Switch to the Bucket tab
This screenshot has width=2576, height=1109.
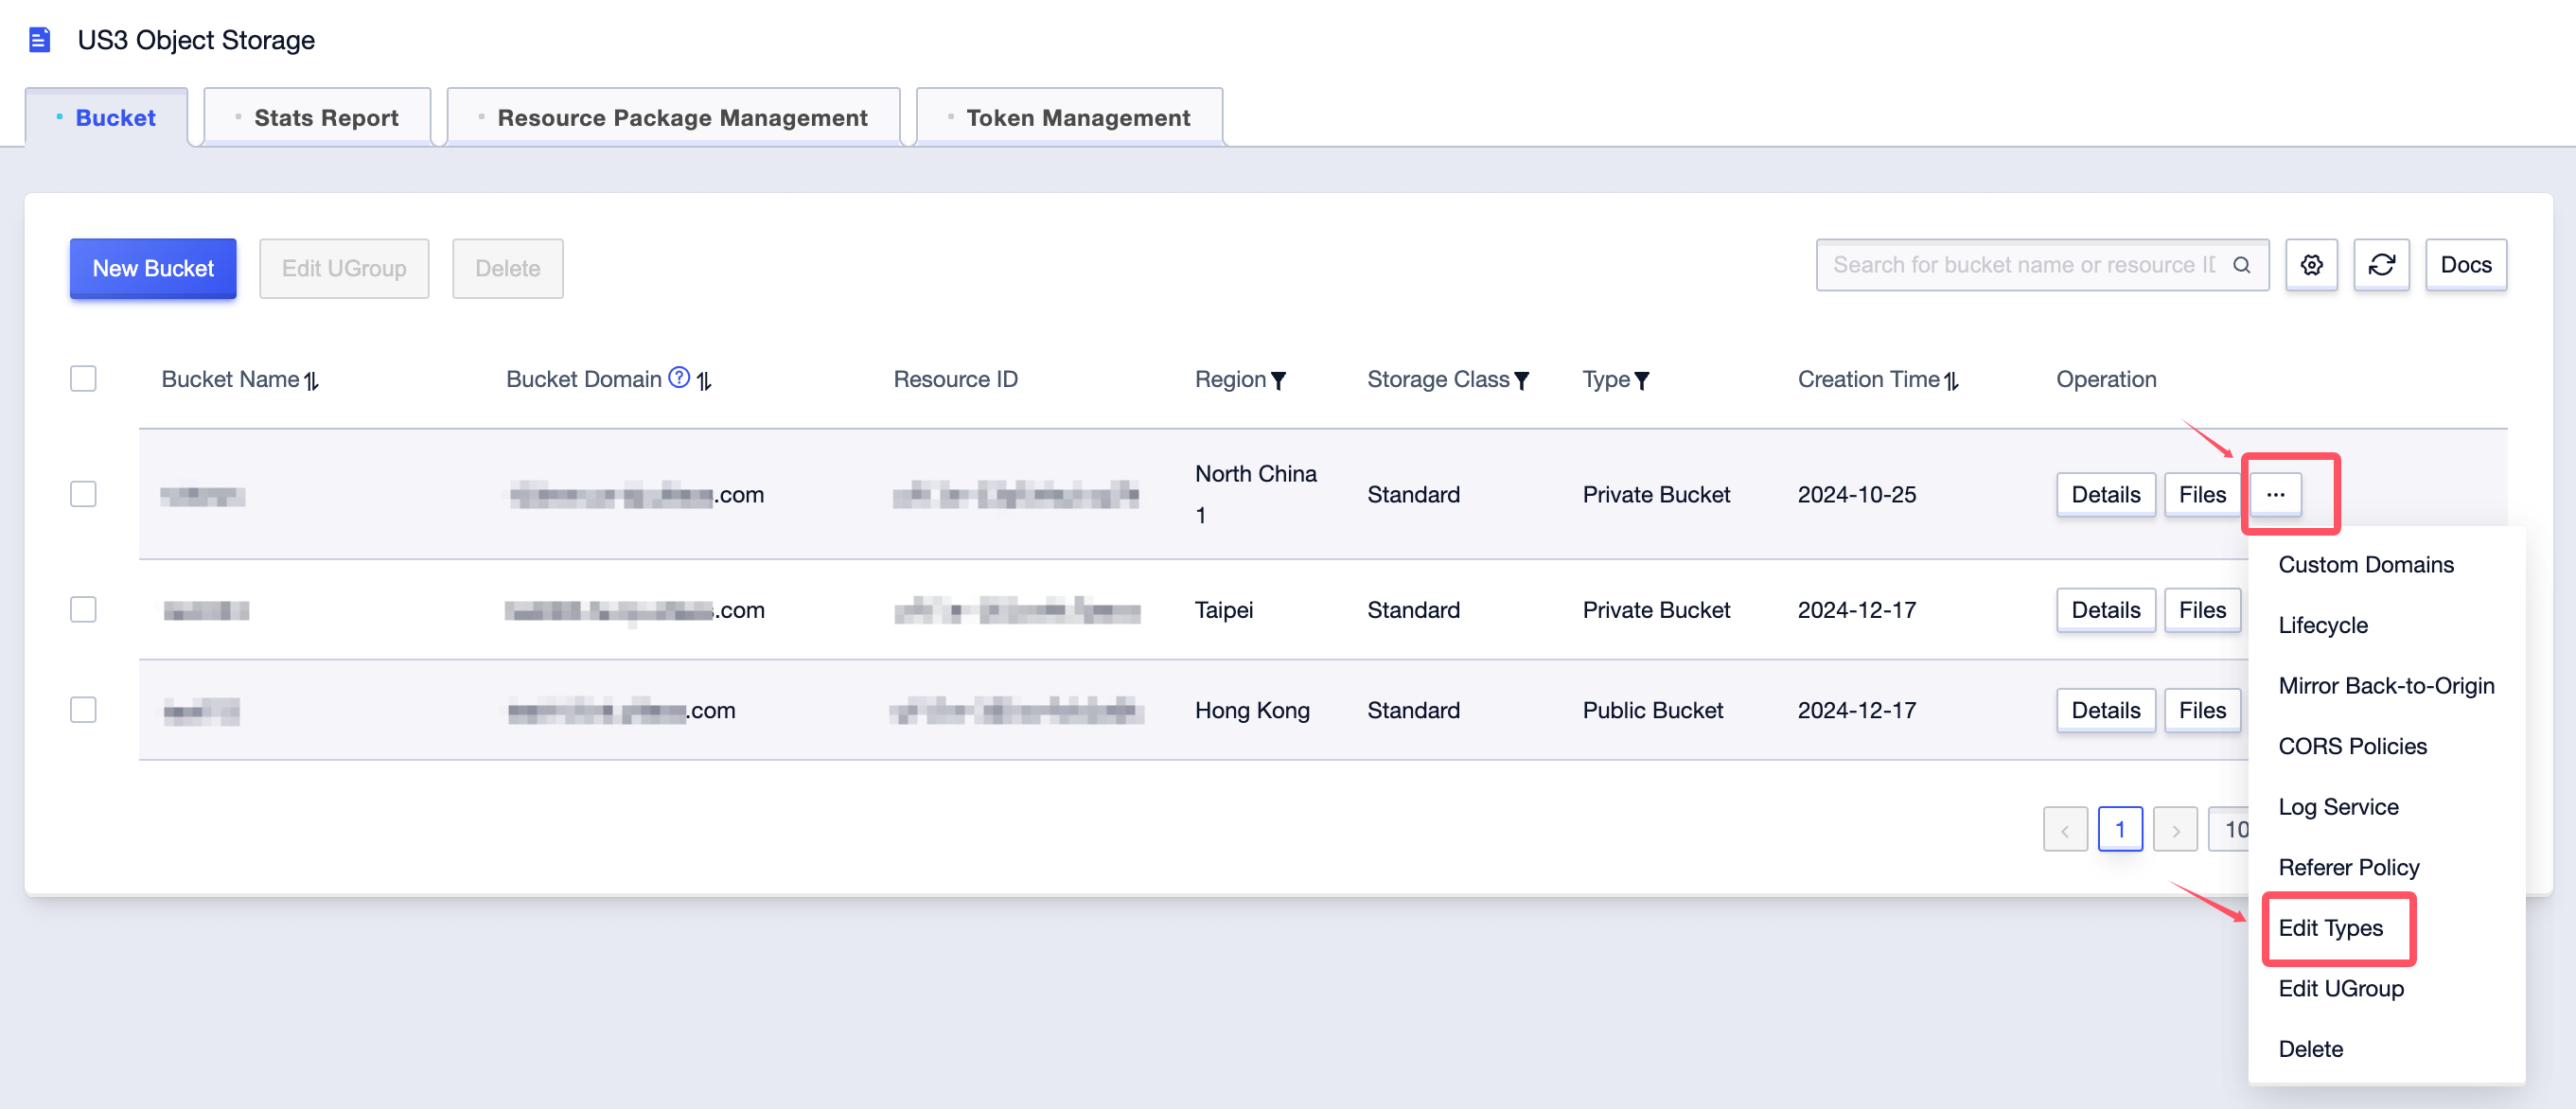coord(107,118)
